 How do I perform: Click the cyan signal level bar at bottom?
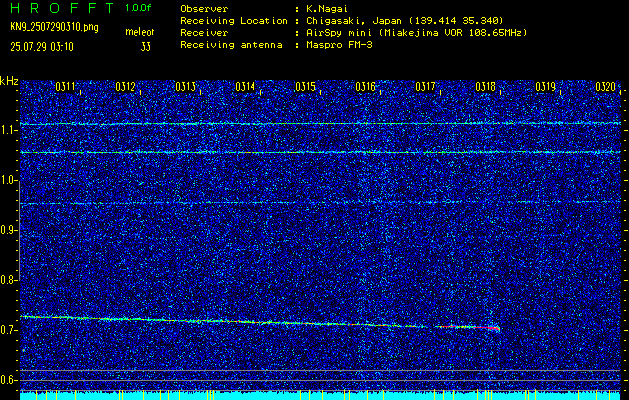[320, 396]
